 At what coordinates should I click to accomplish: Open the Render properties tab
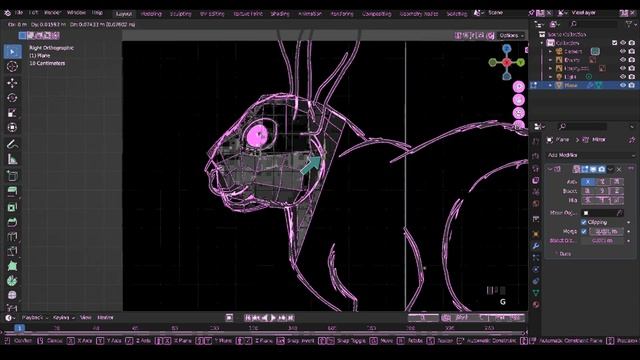click(x=536, y=156)
